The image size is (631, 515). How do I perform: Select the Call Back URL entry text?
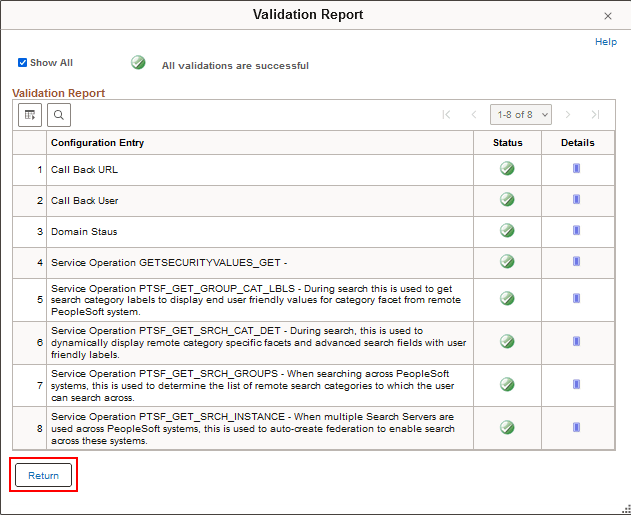85,170
